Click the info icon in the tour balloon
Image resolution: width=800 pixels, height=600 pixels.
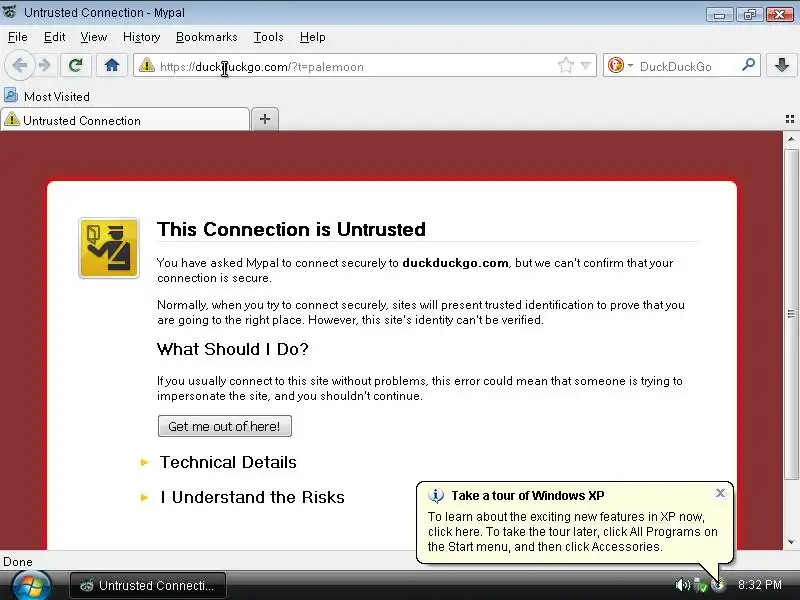point(436,495)
